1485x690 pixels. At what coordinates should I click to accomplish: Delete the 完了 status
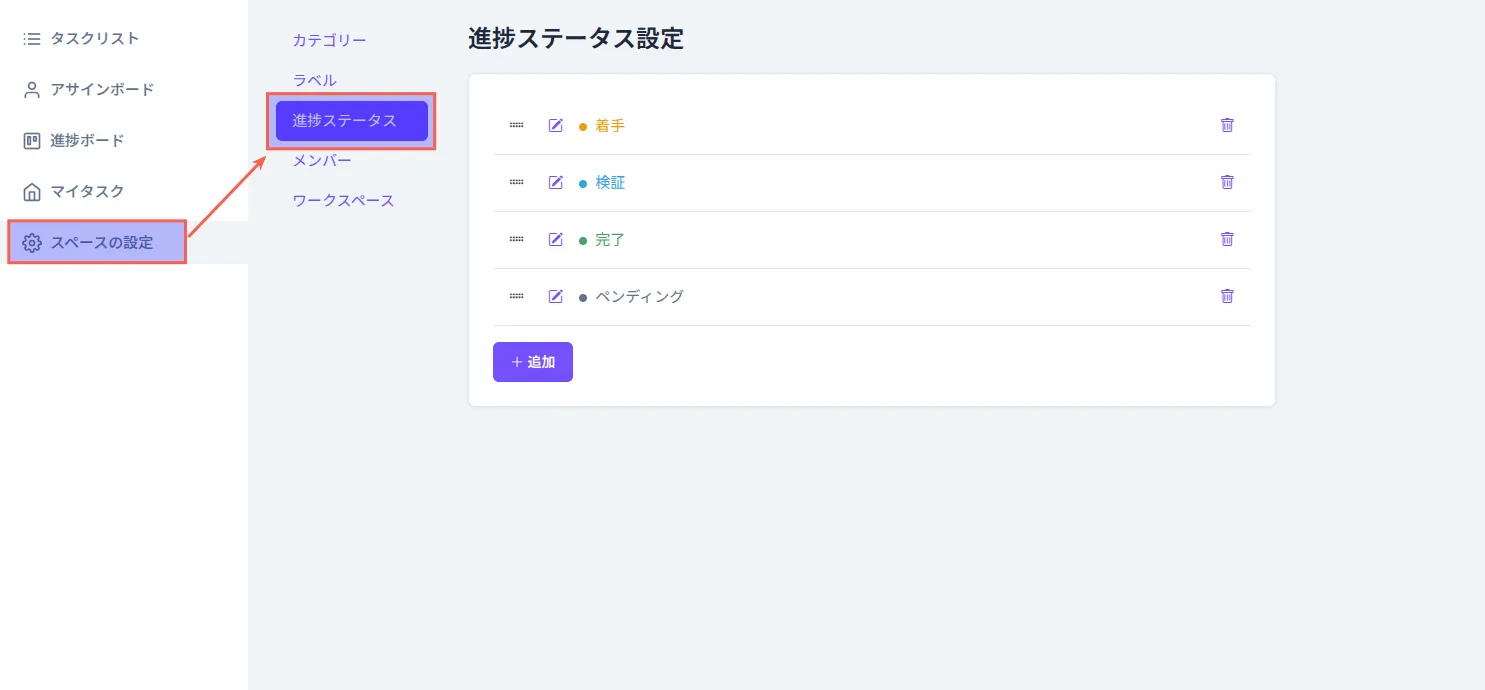(1226, 239)
